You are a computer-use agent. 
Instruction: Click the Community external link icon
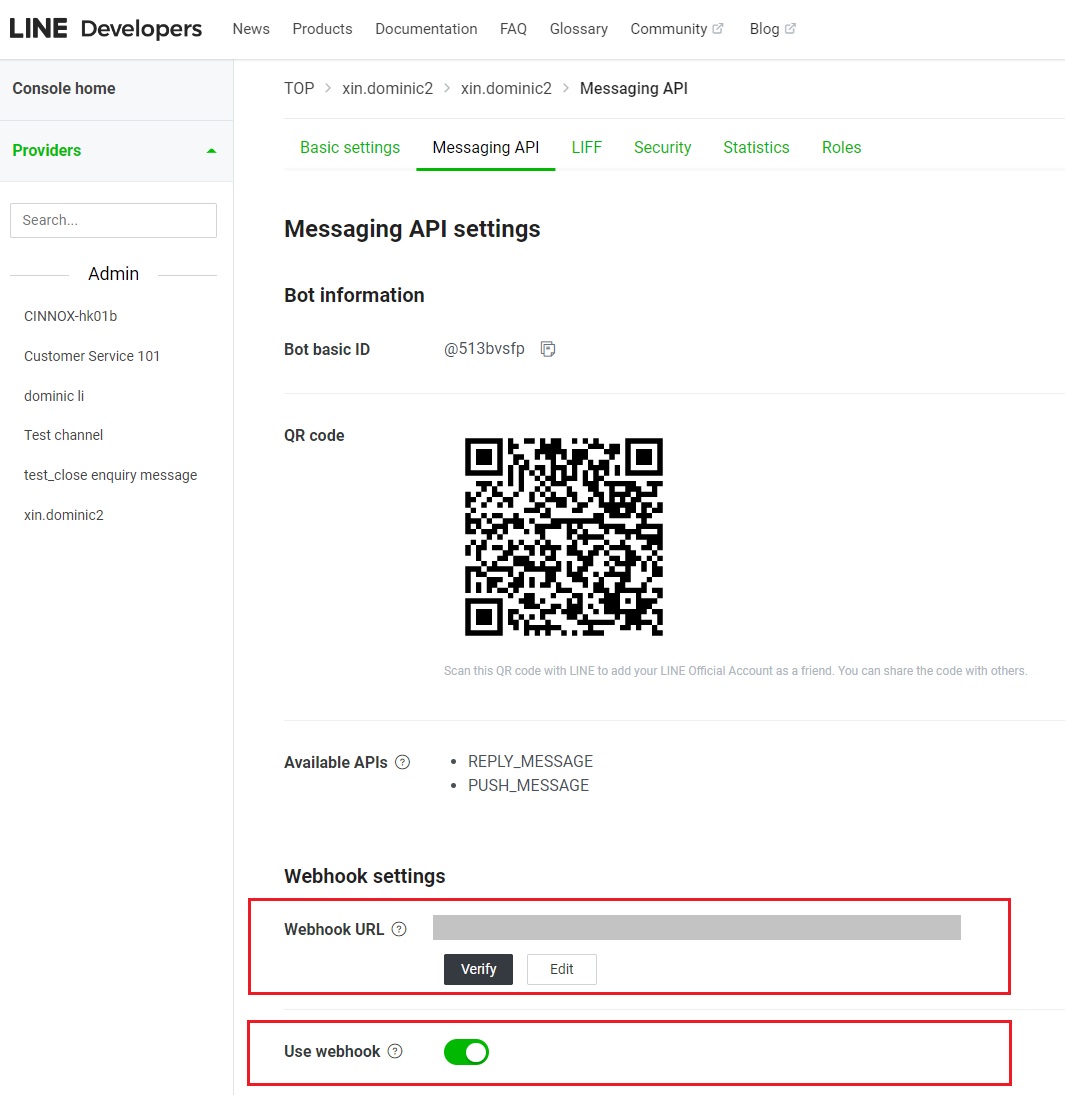(x=718, y=29)
